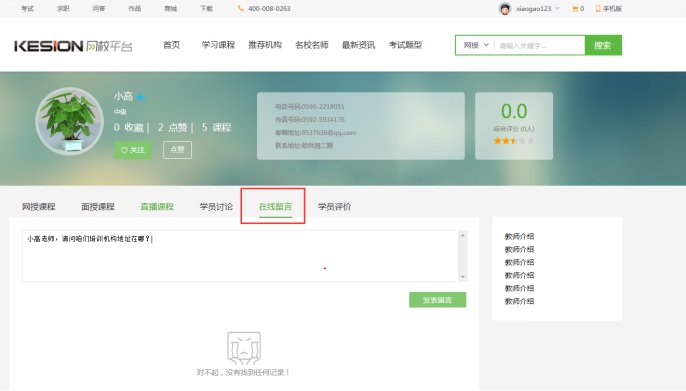
Task: Click the 点赞 like button
Action: pyautogui.click(x=177, y=150)
